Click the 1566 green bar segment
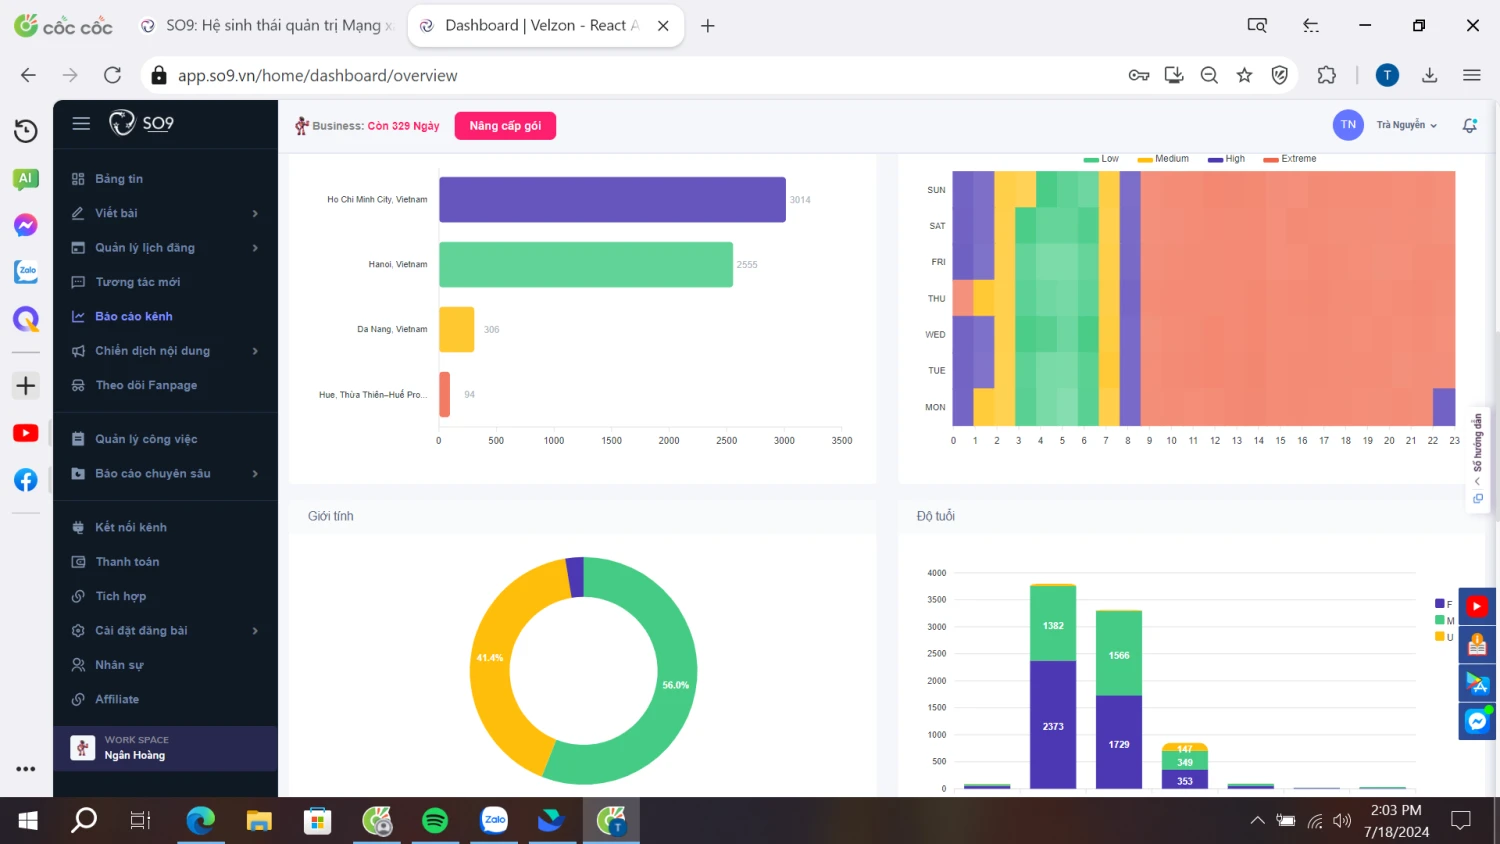This screenshot has width=1500, height=844. (1119, 655)
